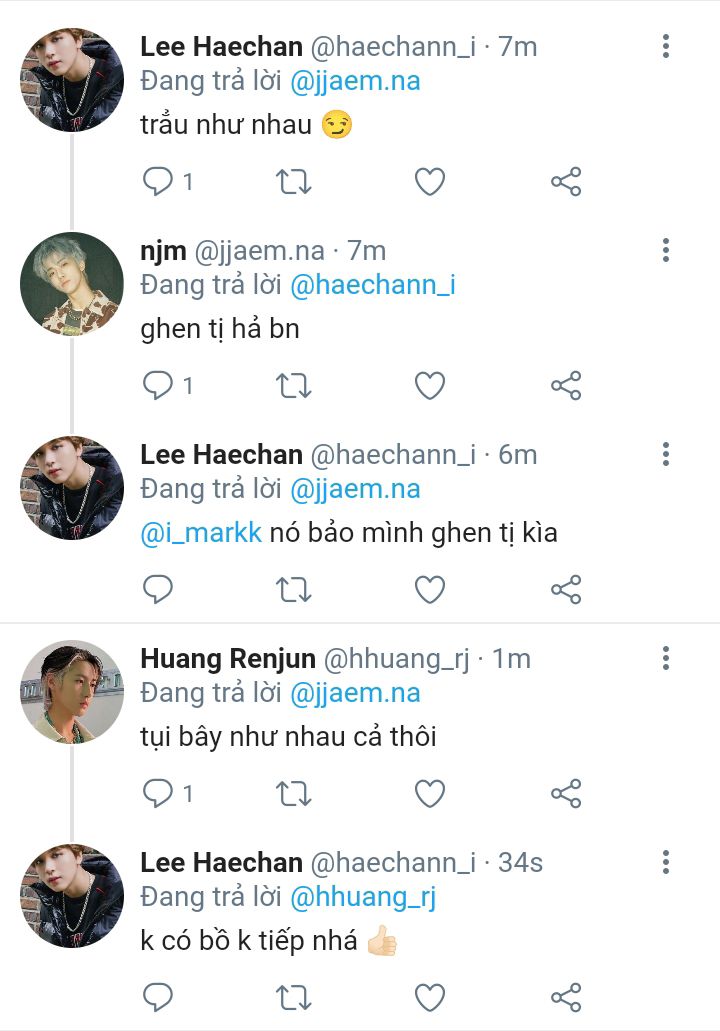This screenshot has width=720, height=1031.
Task: Open the Huang Renjun display name
Action: coord(228,658)
